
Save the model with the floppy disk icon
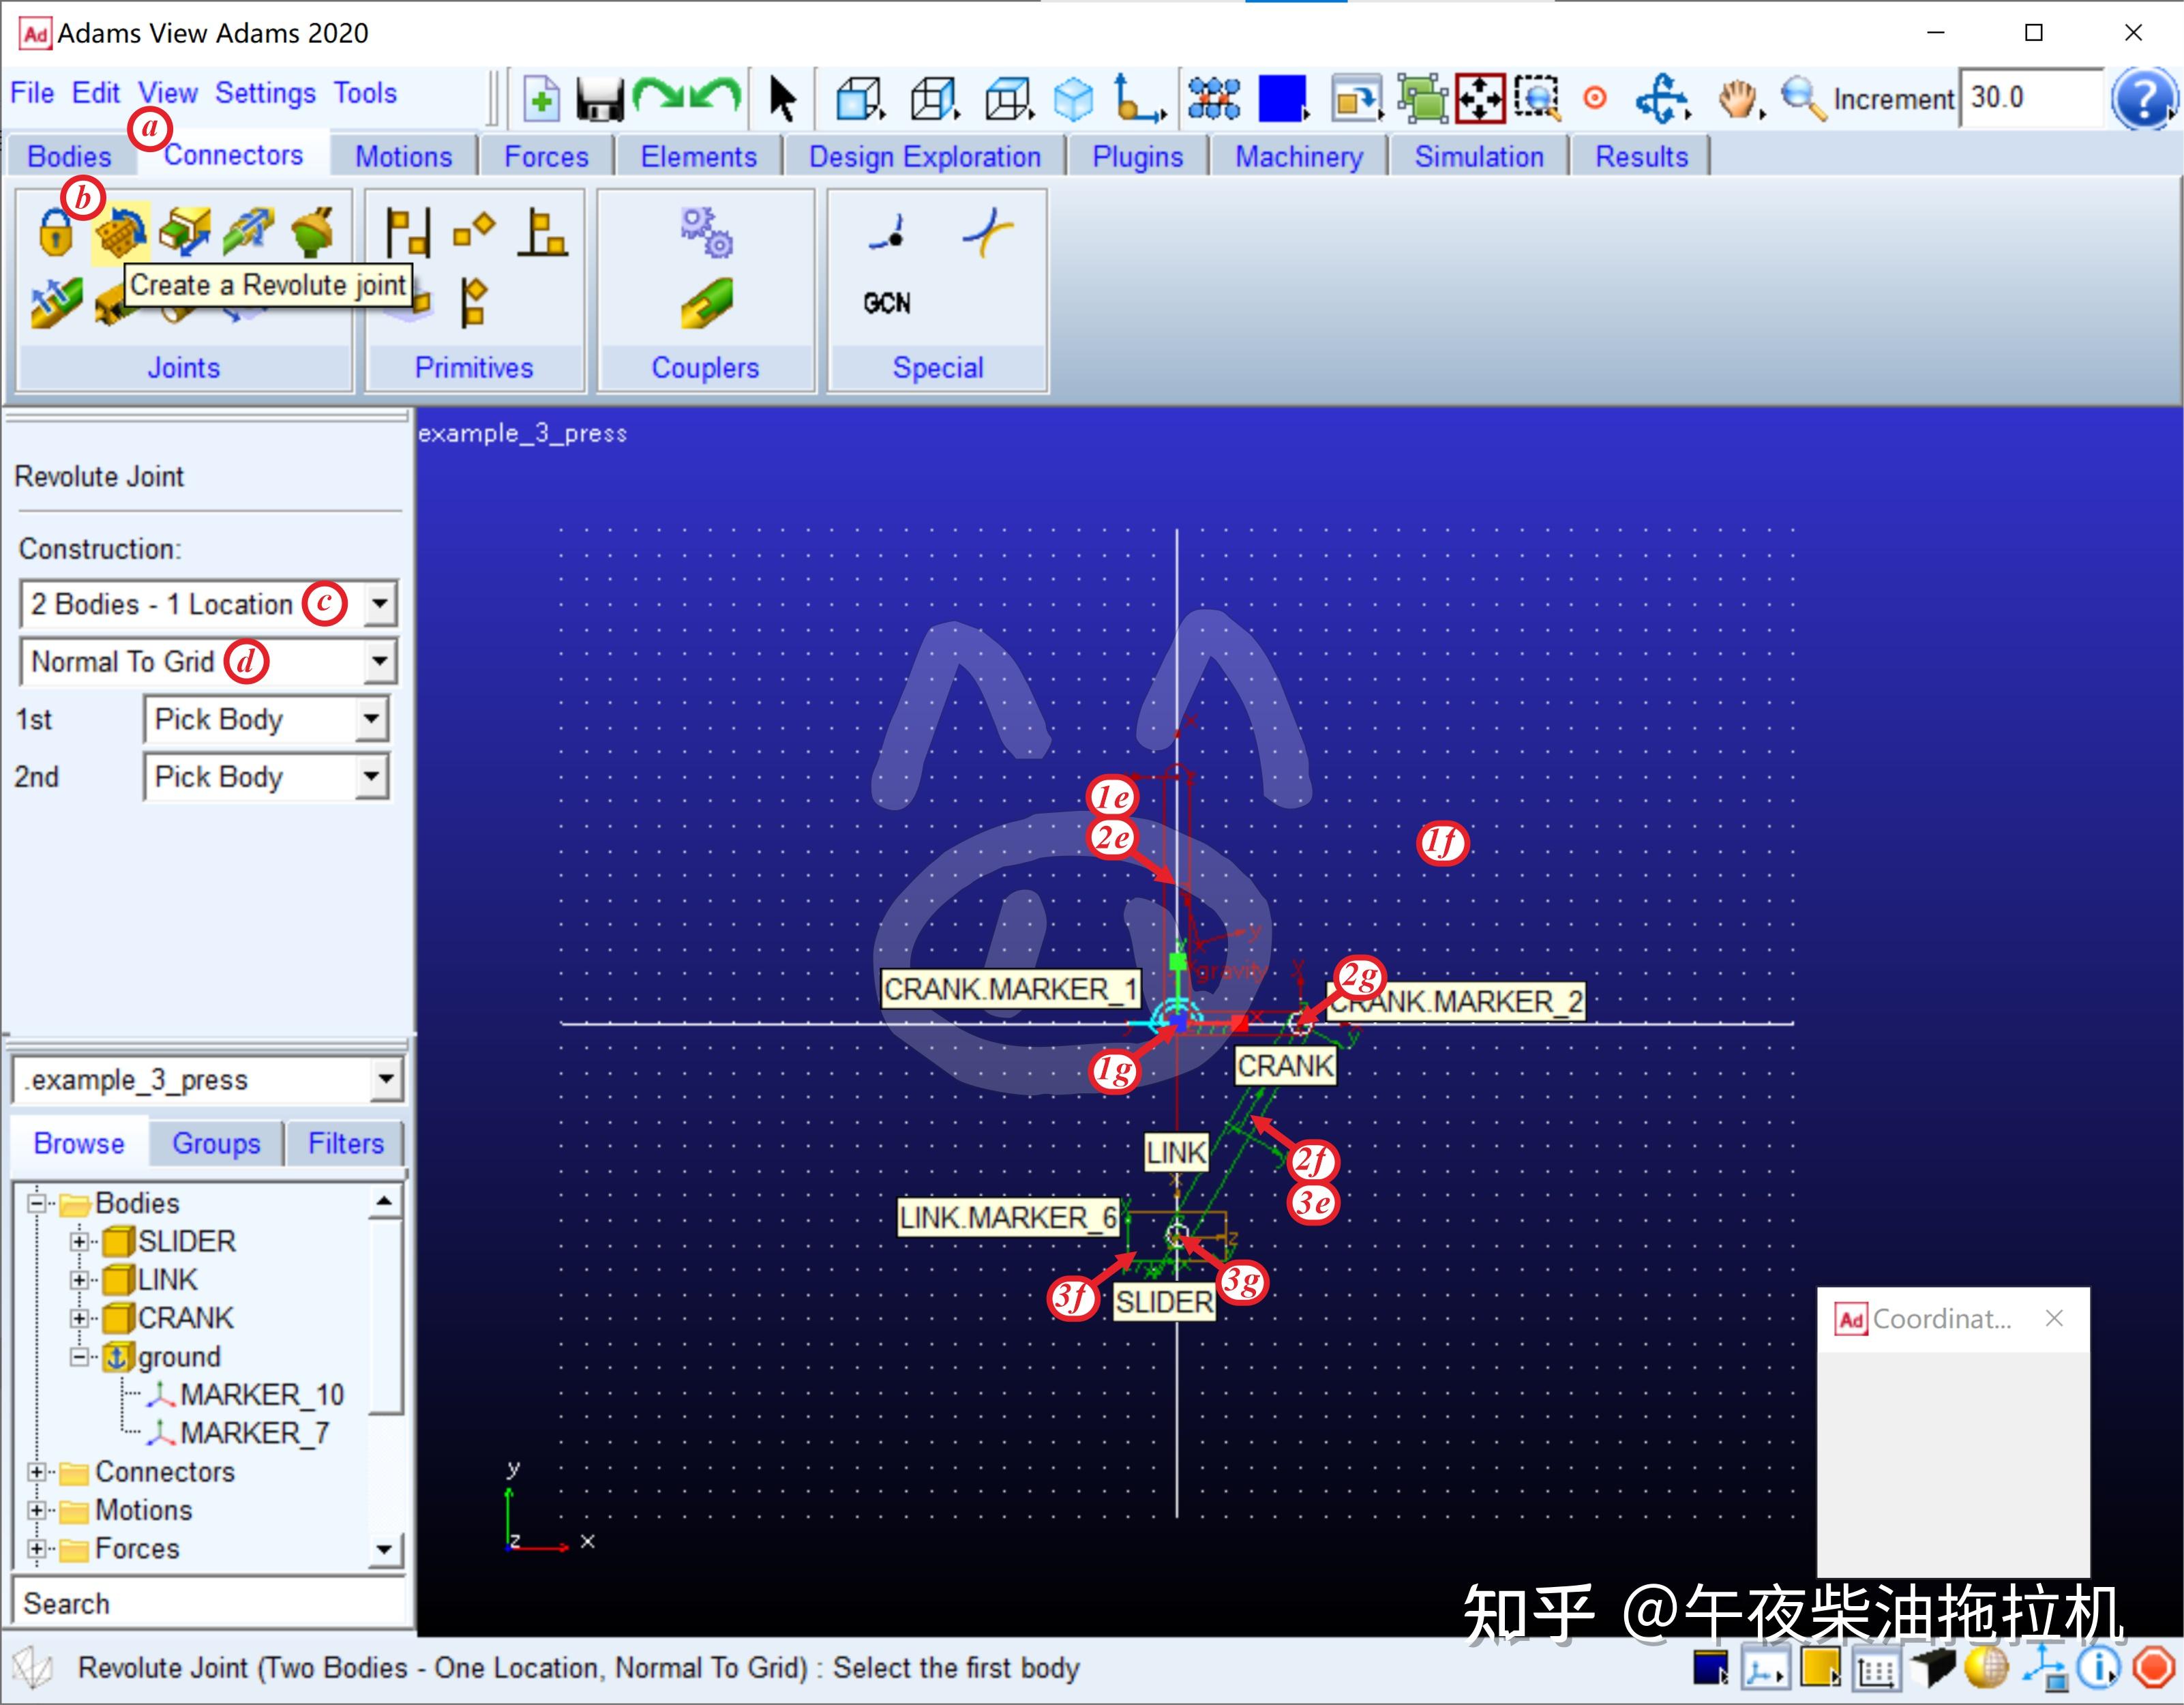pyautogui.click(x=600, y=99)
